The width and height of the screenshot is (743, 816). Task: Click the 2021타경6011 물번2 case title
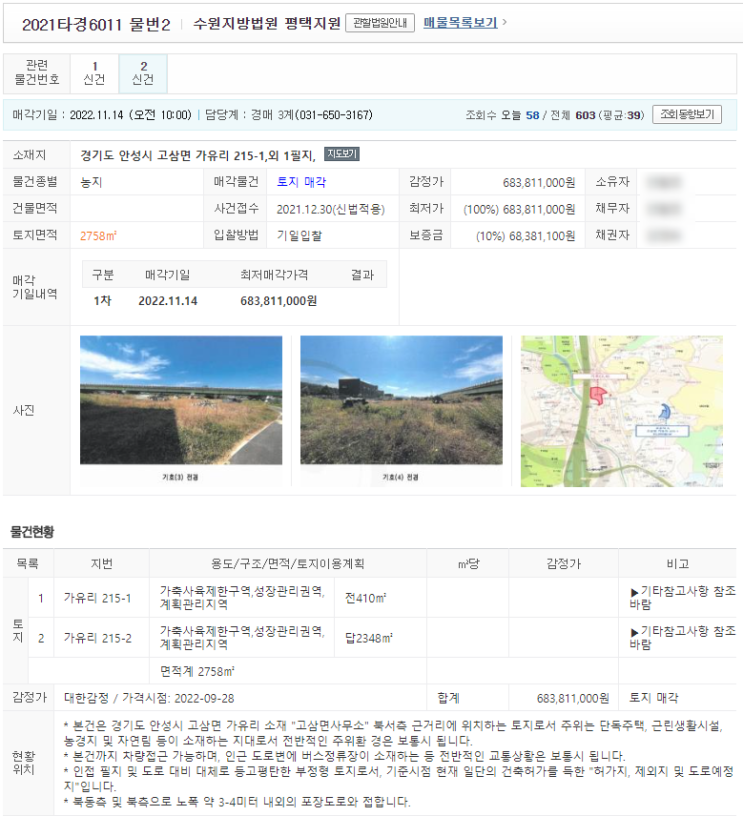pos(96,24)
